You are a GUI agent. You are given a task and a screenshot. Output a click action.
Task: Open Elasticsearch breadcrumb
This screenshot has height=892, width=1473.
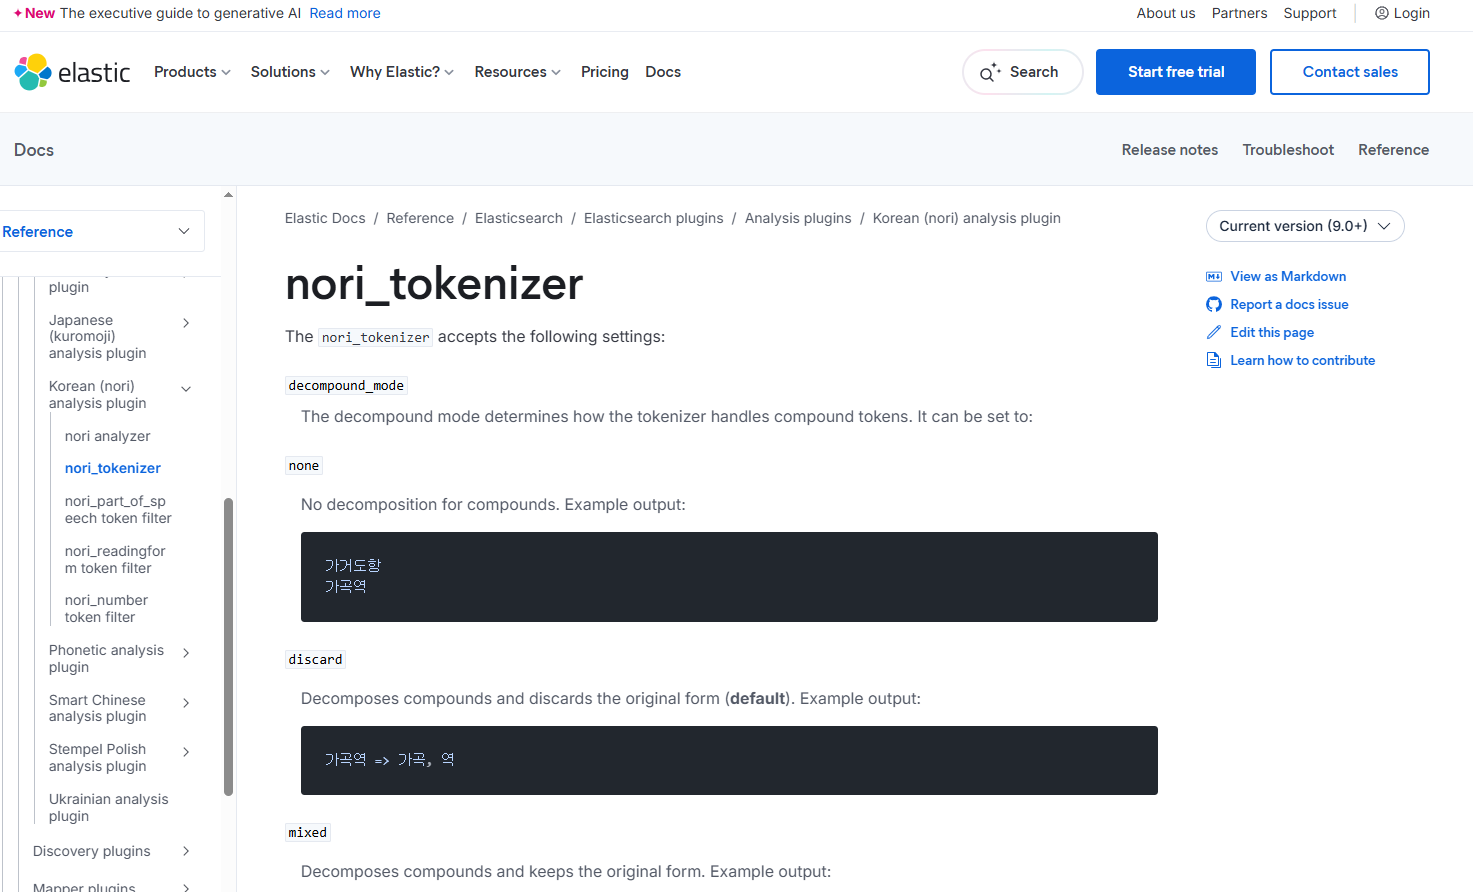pos(519,218)
